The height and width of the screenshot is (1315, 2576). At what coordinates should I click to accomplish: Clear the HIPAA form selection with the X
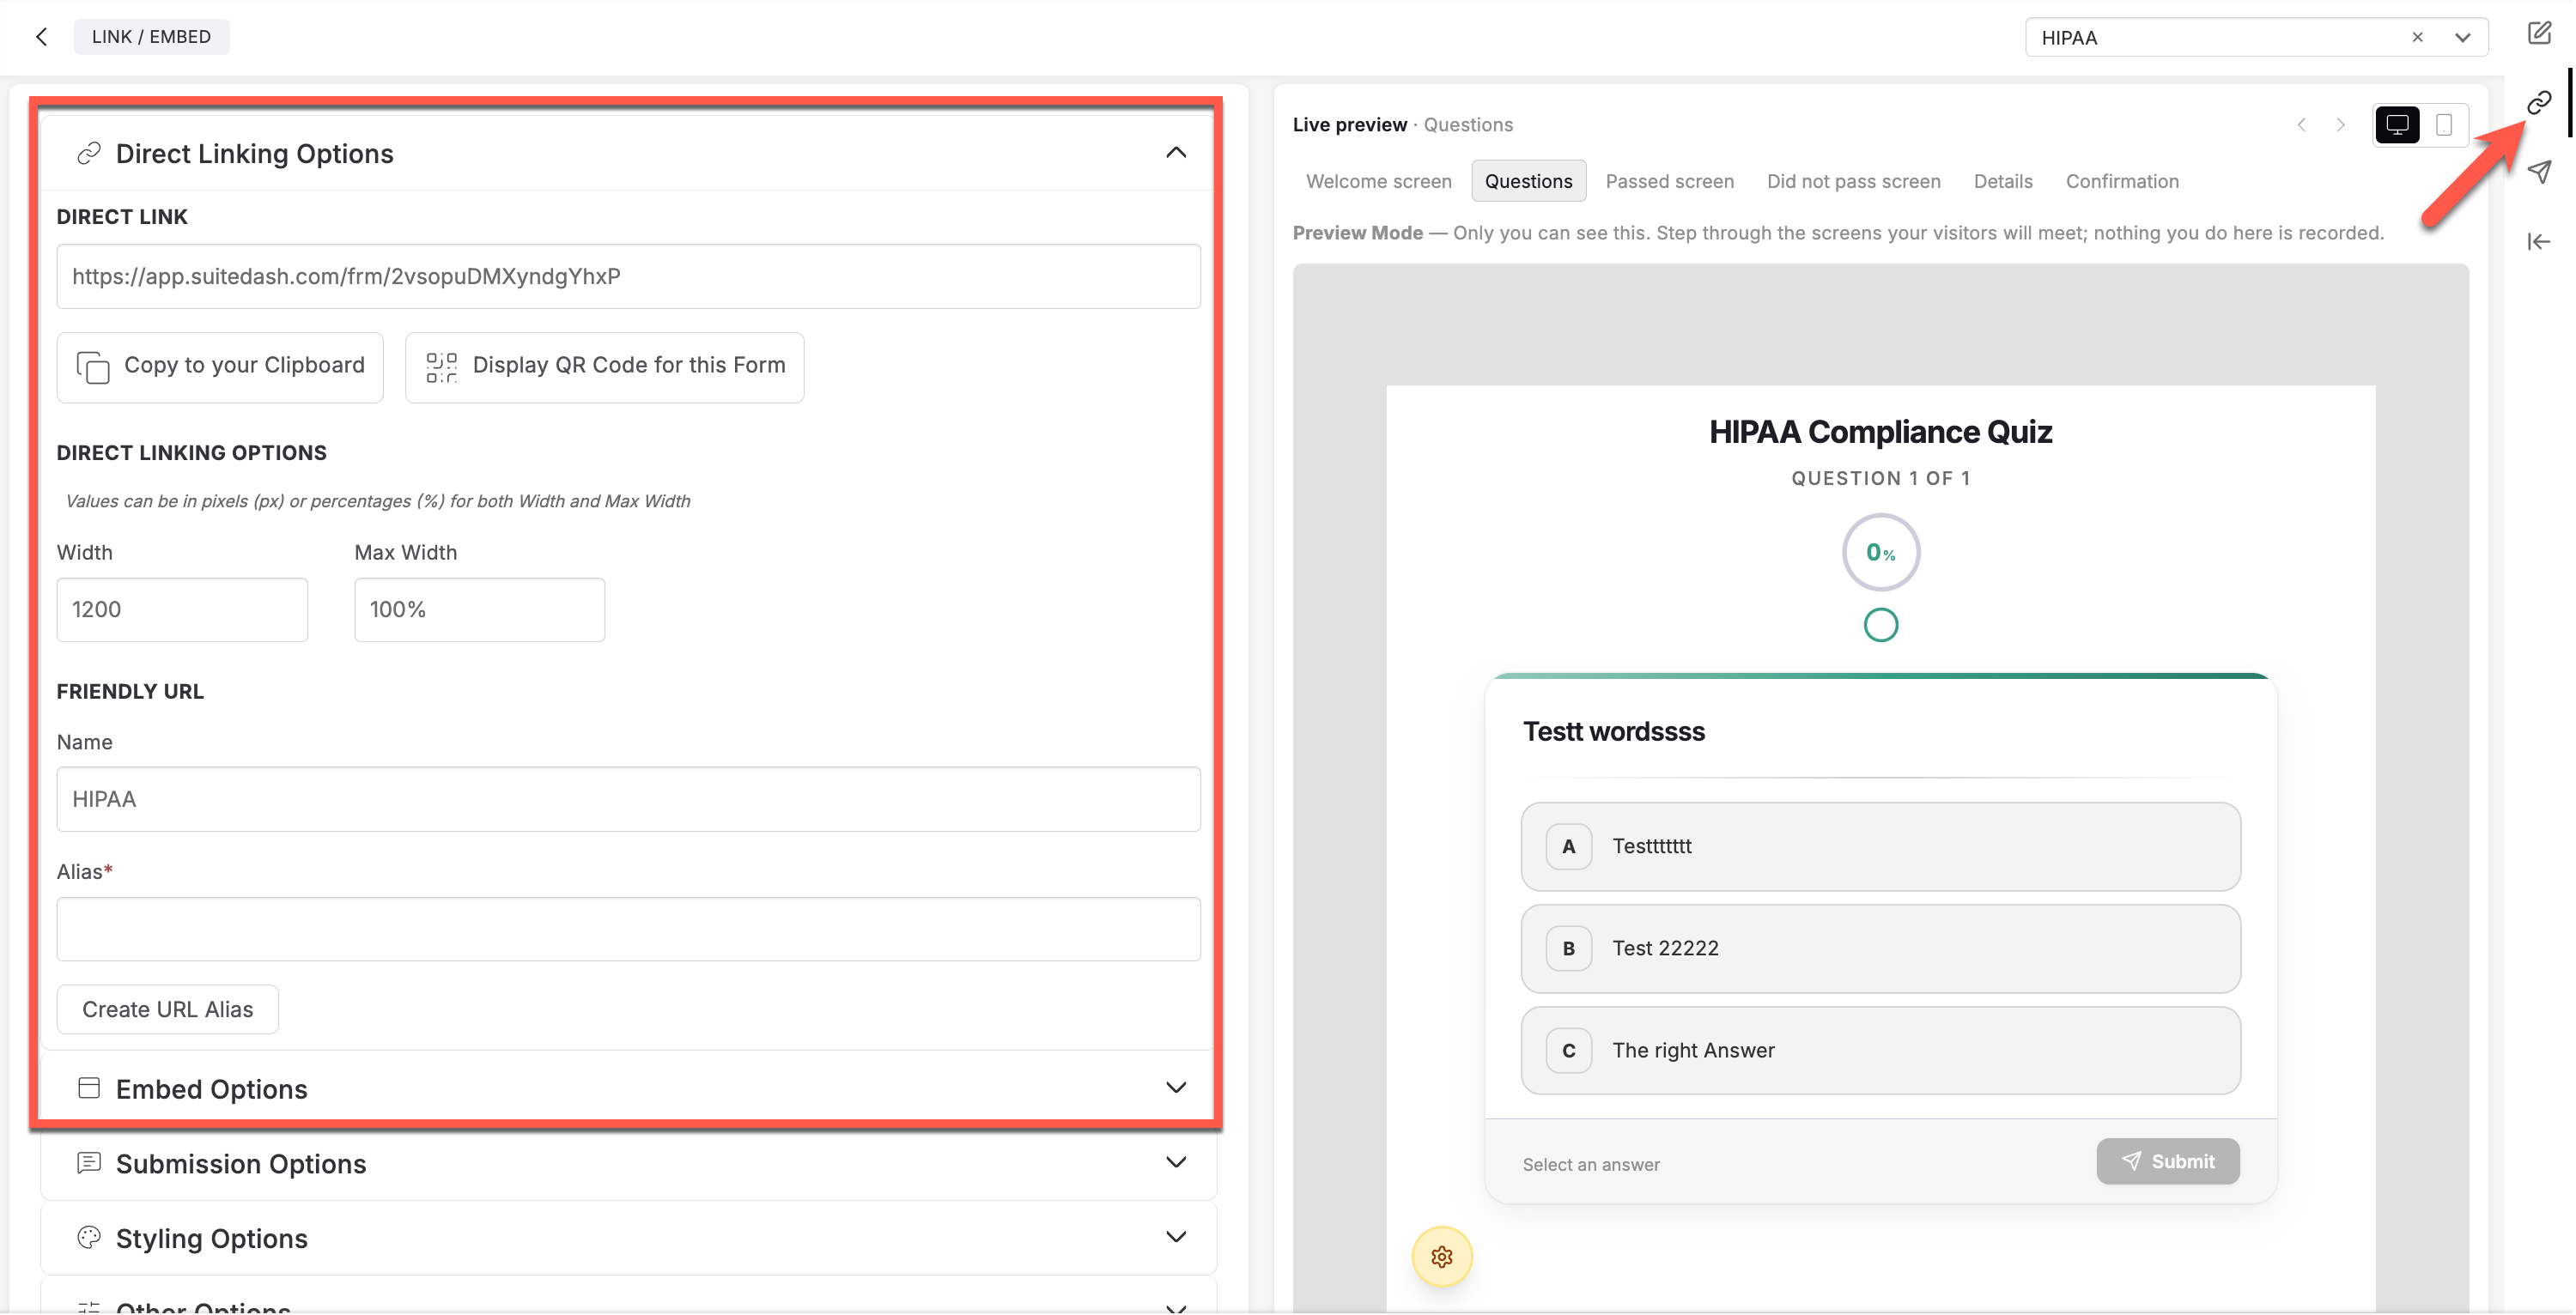tap(2417, 37)
